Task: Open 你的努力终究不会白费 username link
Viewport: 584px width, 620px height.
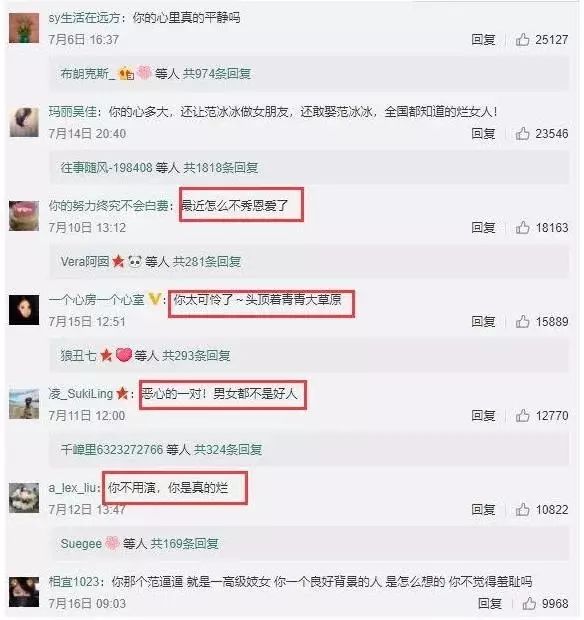Action: [x=108, y=206]
